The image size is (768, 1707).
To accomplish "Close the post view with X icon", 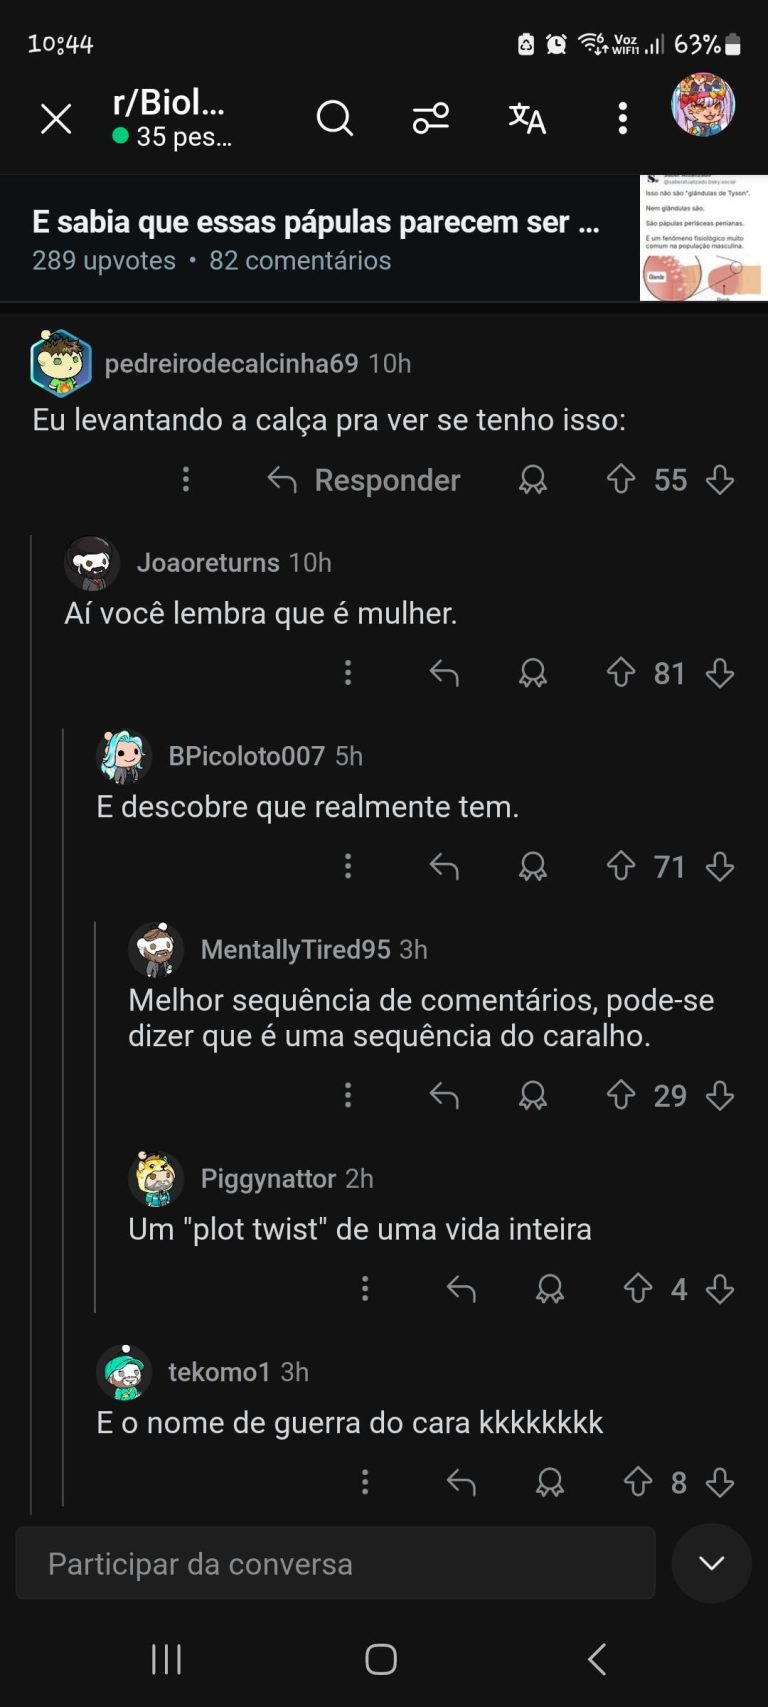I will click(x=56, y=119).
